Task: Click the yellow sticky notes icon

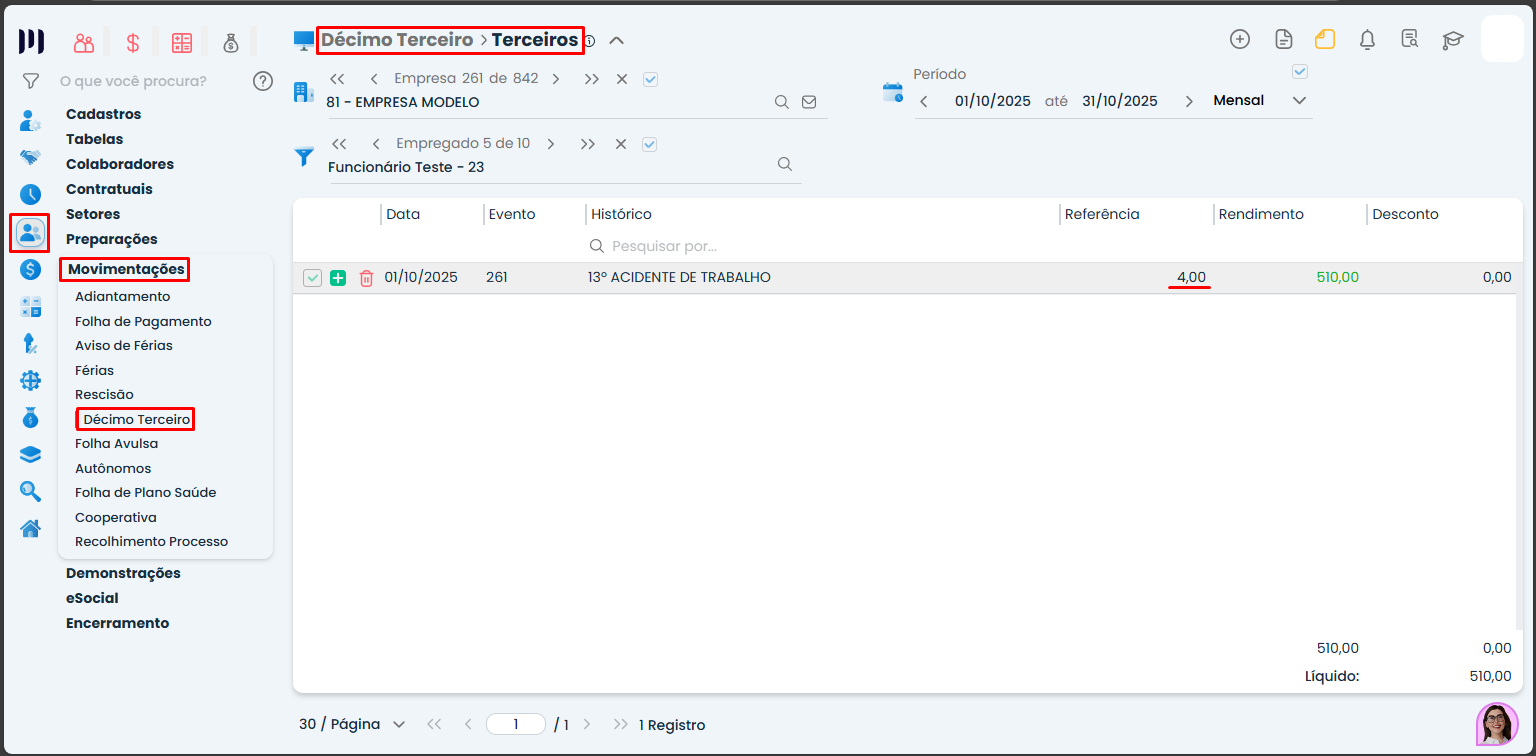Action: (1325, 40)
